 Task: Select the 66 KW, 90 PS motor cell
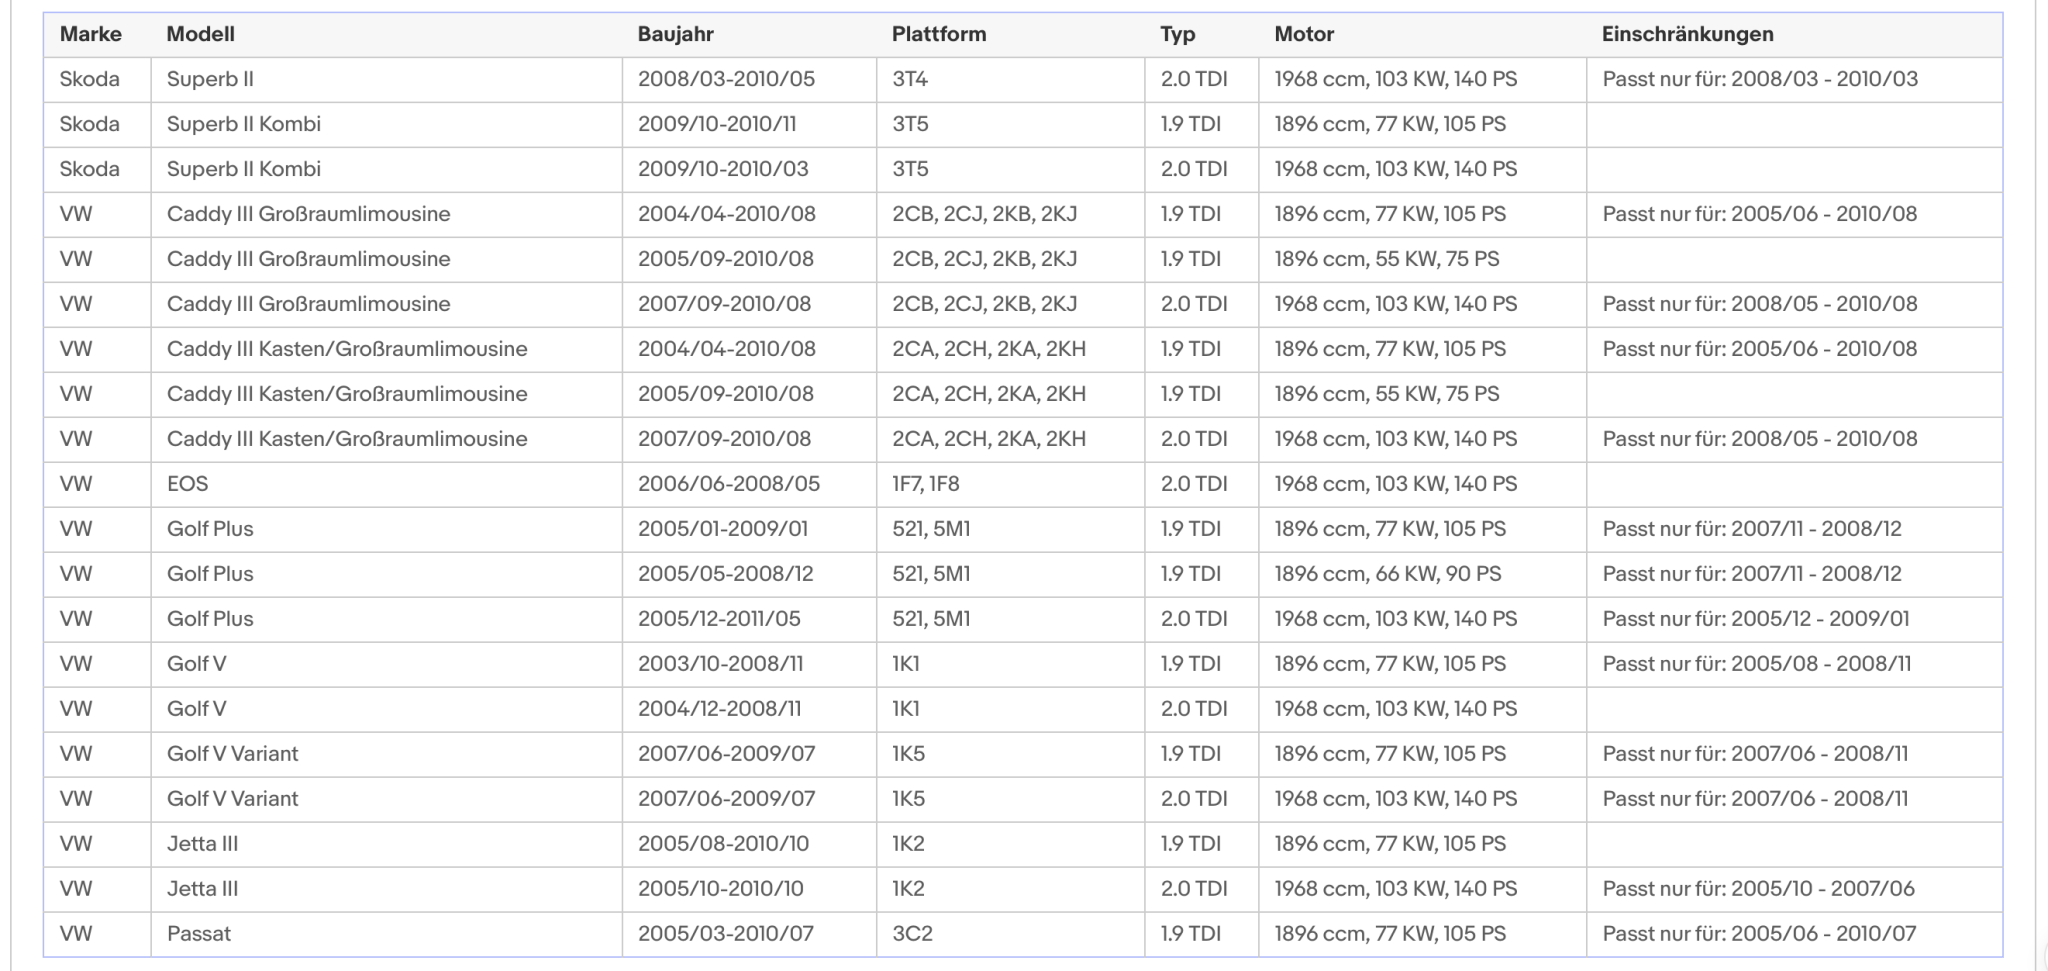(x=1422, y=574)
